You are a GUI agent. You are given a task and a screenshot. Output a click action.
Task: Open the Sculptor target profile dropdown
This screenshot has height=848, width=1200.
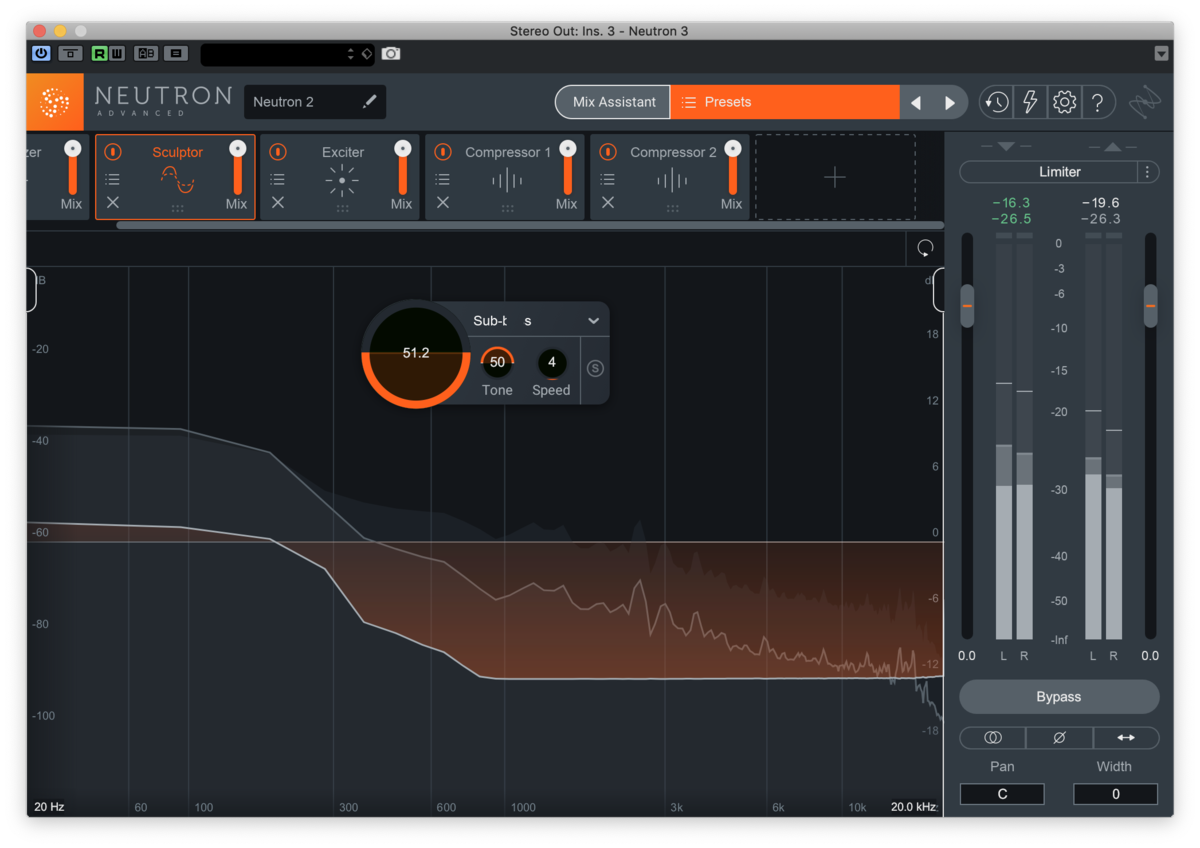pos(537,321)
